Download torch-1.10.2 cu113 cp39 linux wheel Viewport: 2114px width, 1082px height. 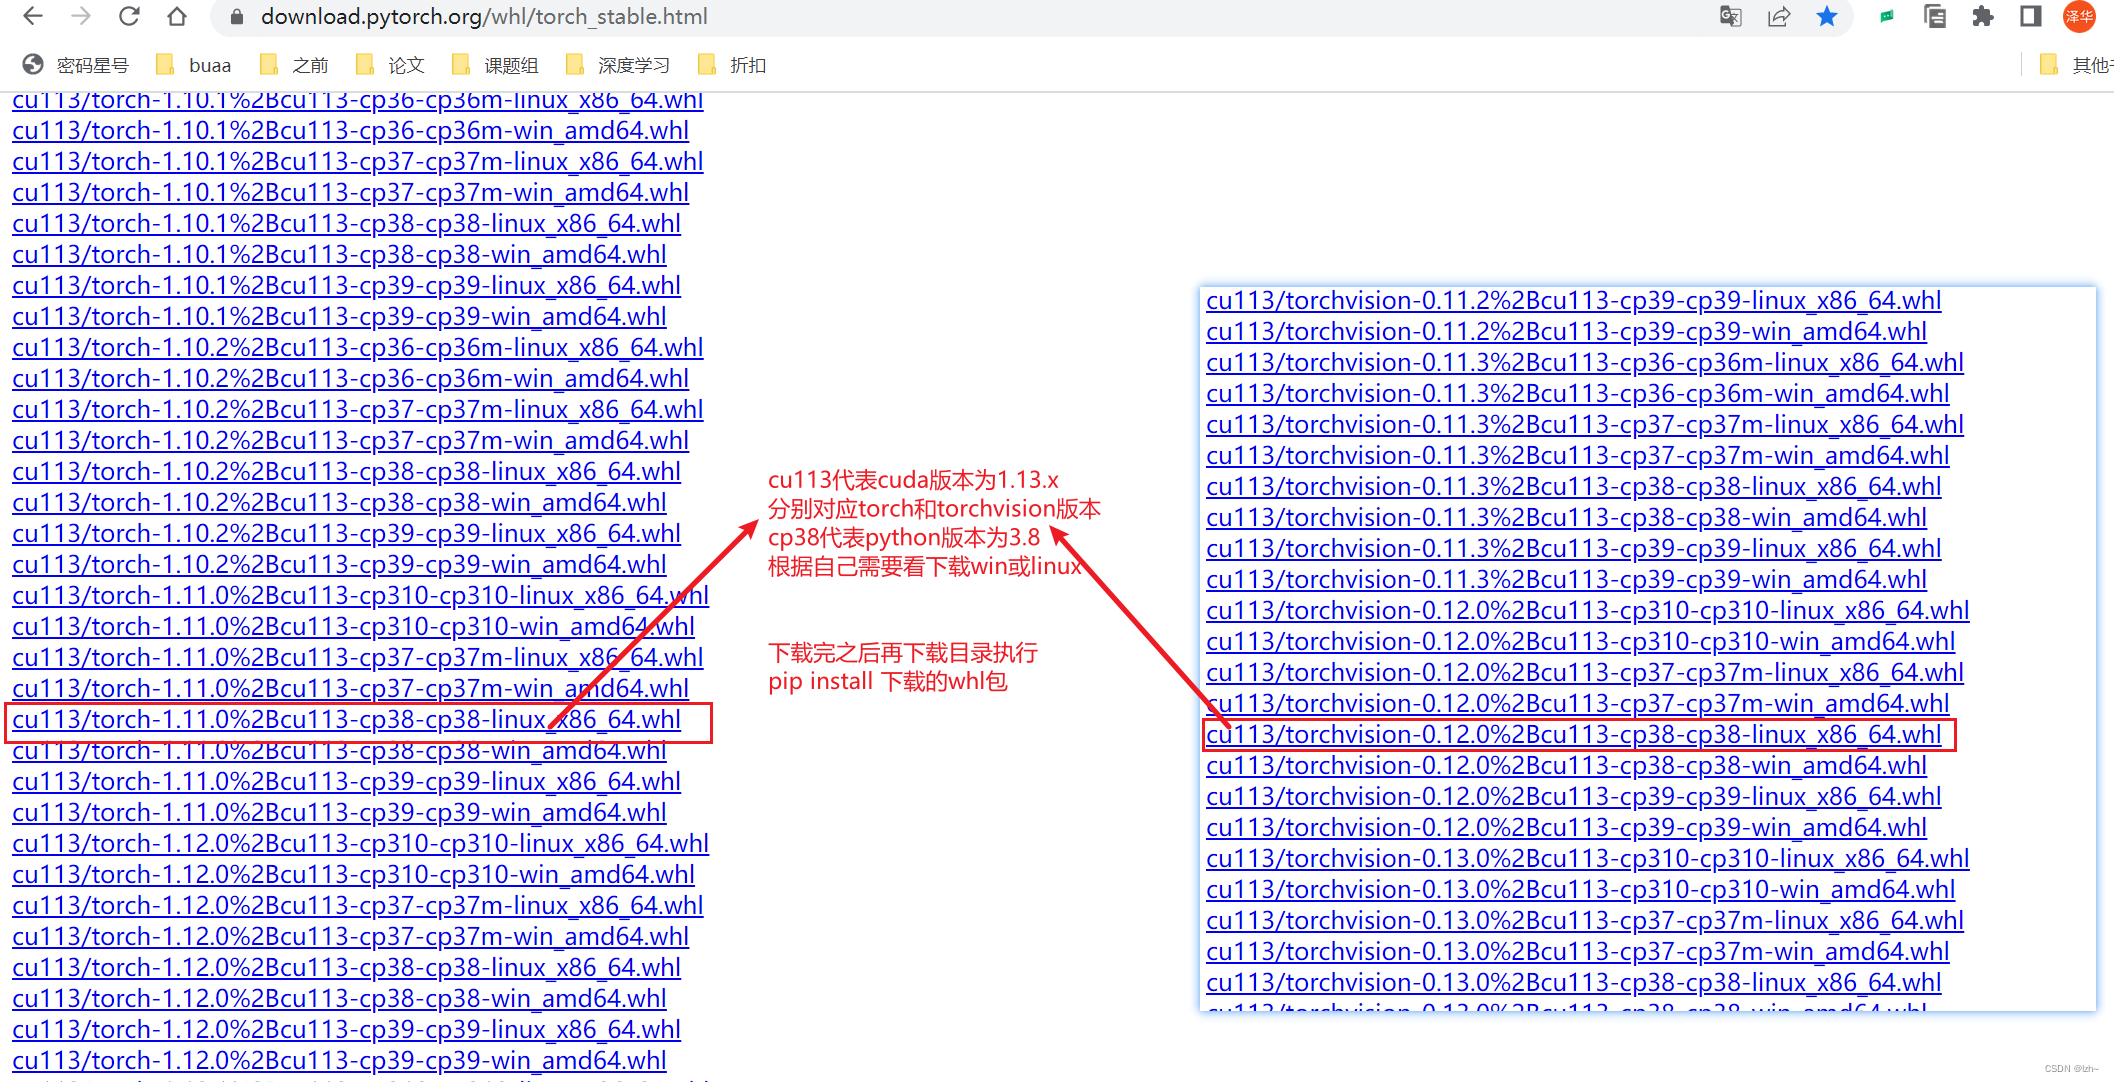click(x=346, y=534)
